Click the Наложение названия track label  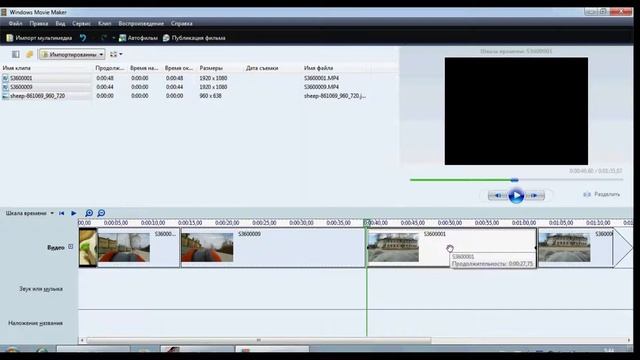(x=36, y=323)
